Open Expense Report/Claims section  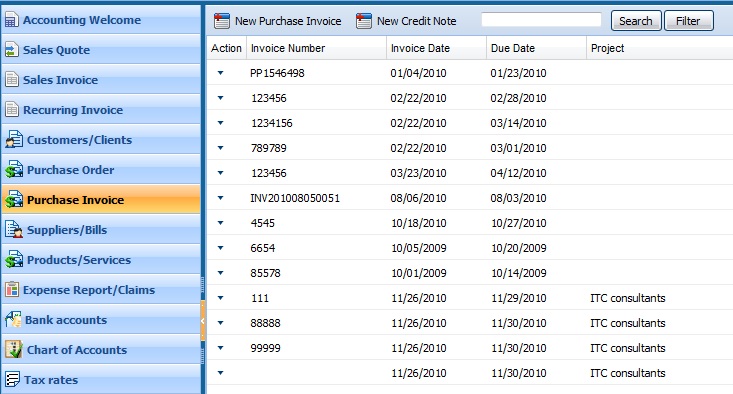(x=101, y=290)
